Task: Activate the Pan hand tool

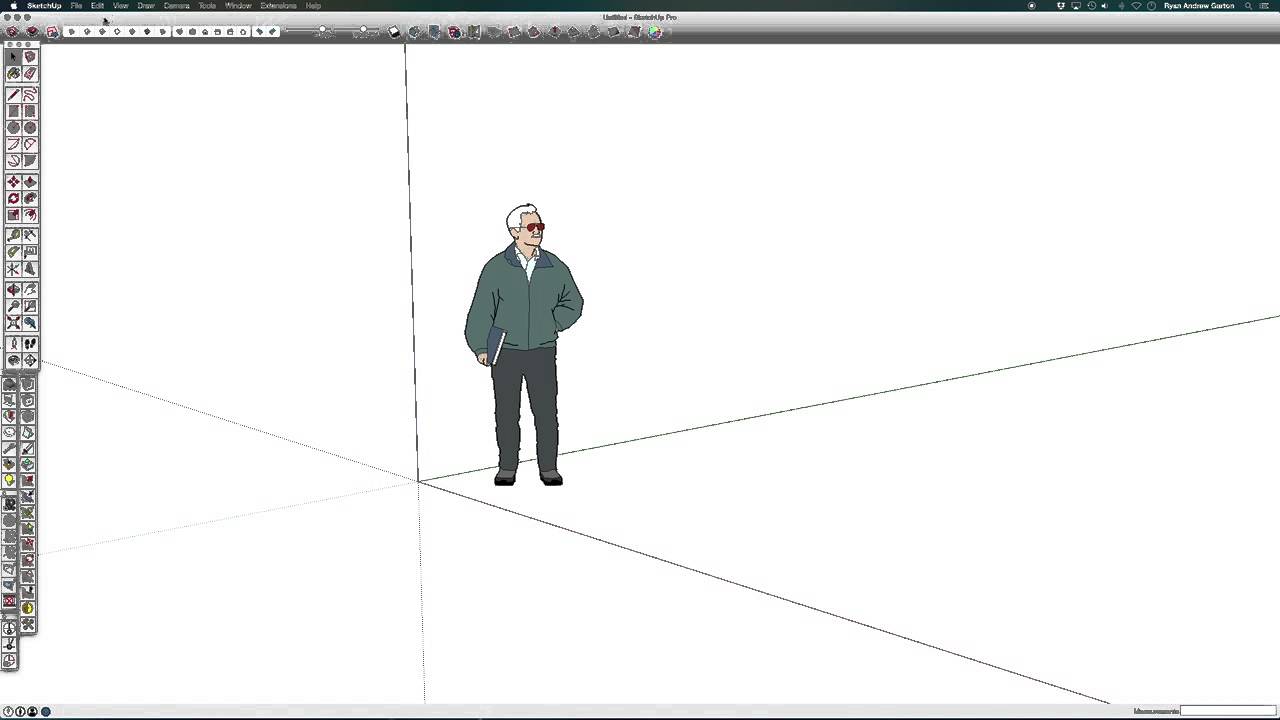Action: click(30, 290)
